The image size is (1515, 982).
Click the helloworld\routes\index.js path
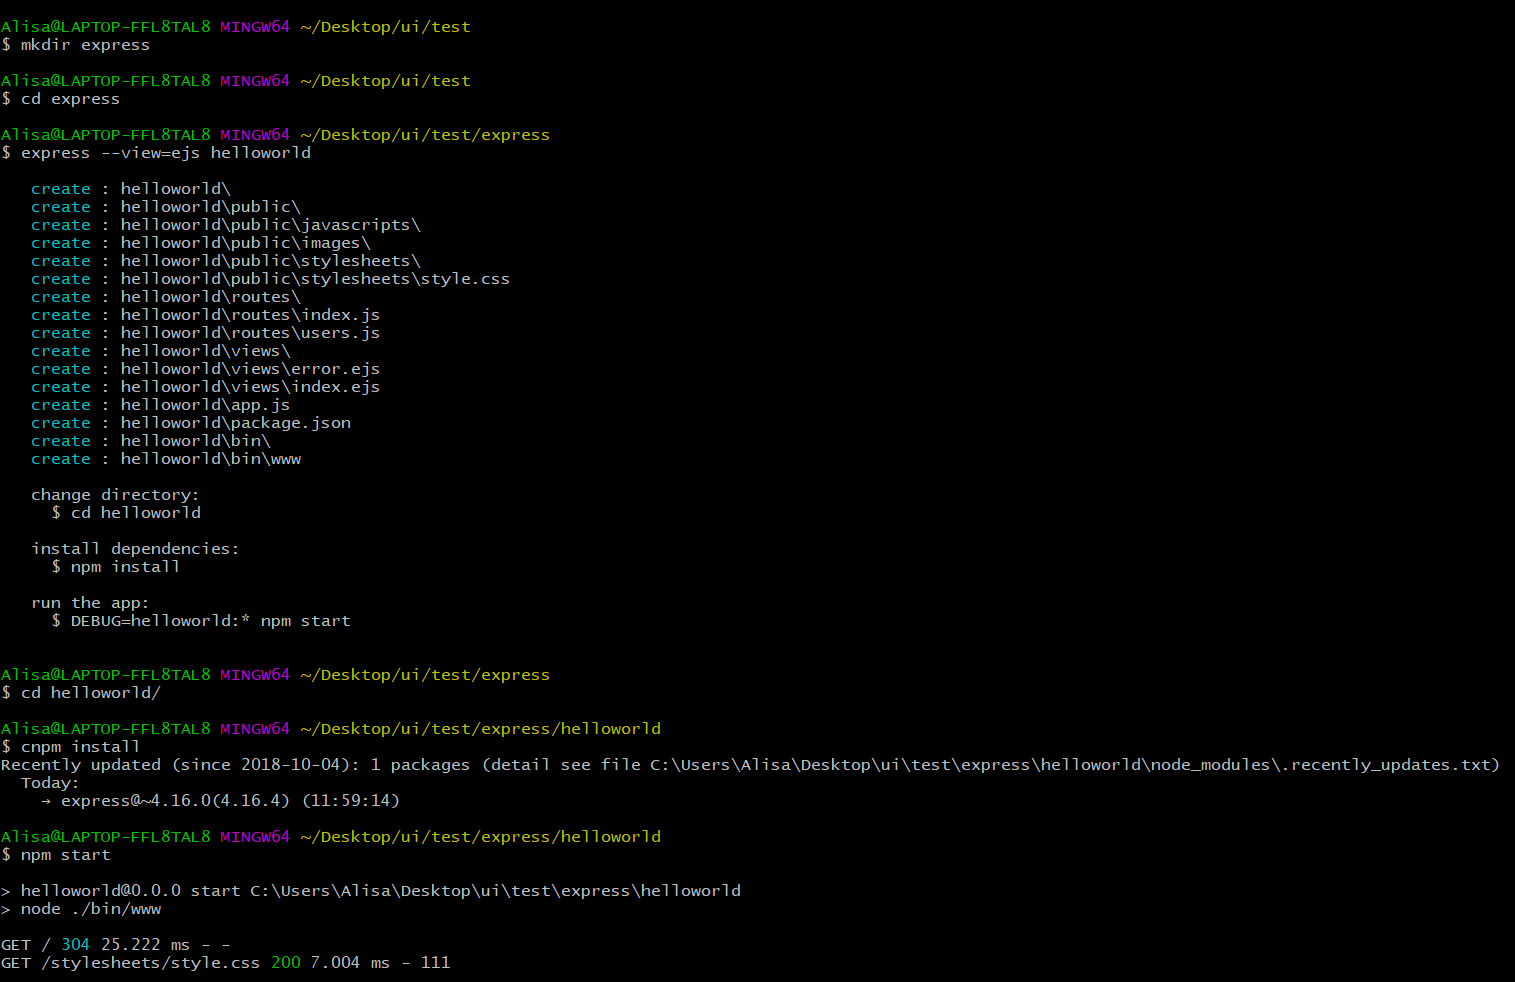pyautogui.click(x=250, y=315)
